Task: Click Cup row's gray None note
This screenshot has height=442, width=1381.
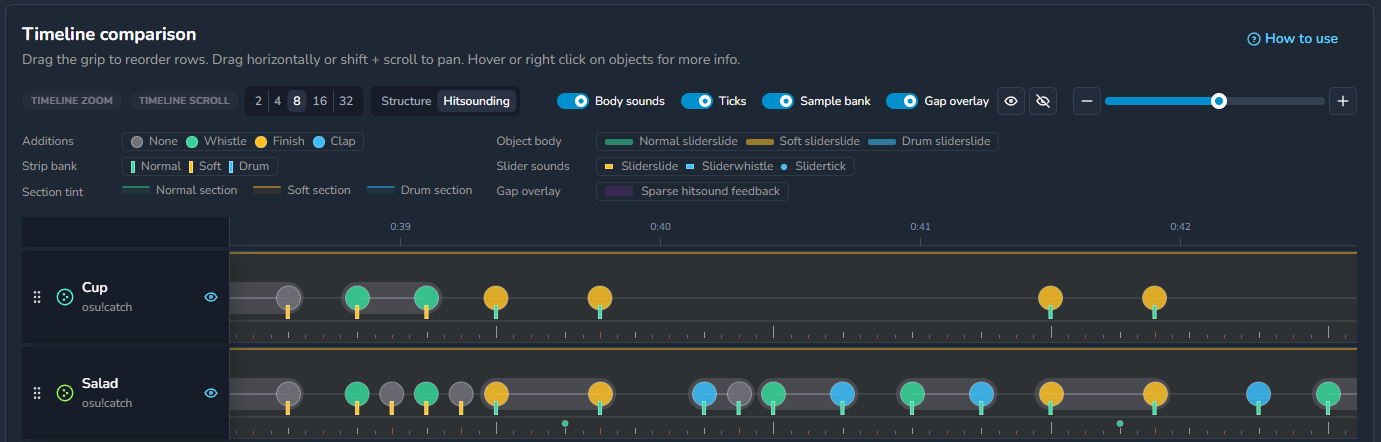Action: pyautogui.click(x=288, y=297)
